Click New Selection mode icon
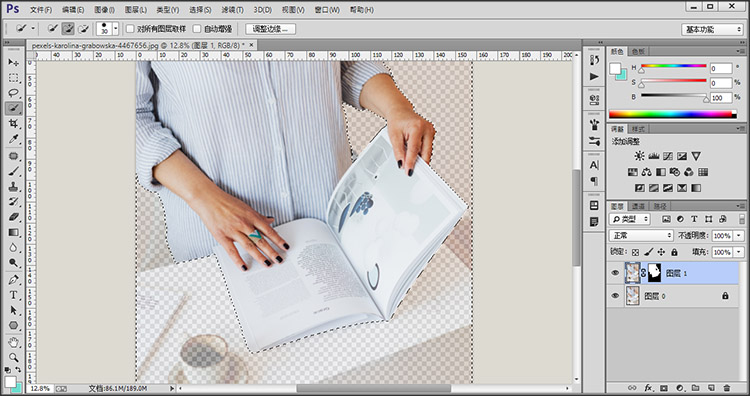 (53, 29)
